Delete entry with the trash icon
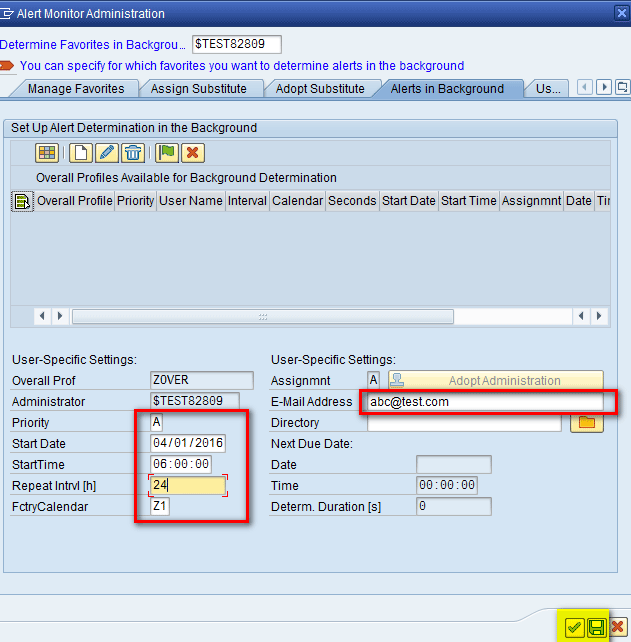The image size is (631, 642). click(133, 153)
